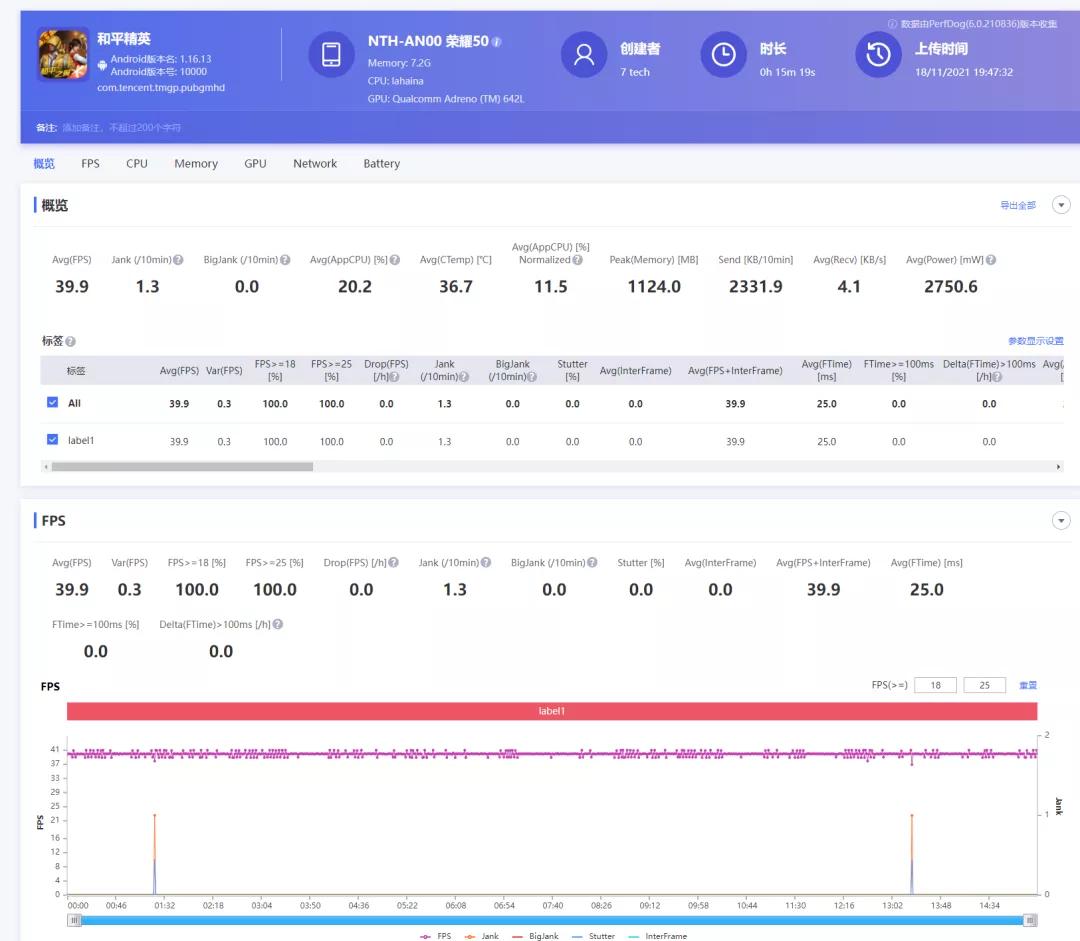Click the duration clock icon

723,54
